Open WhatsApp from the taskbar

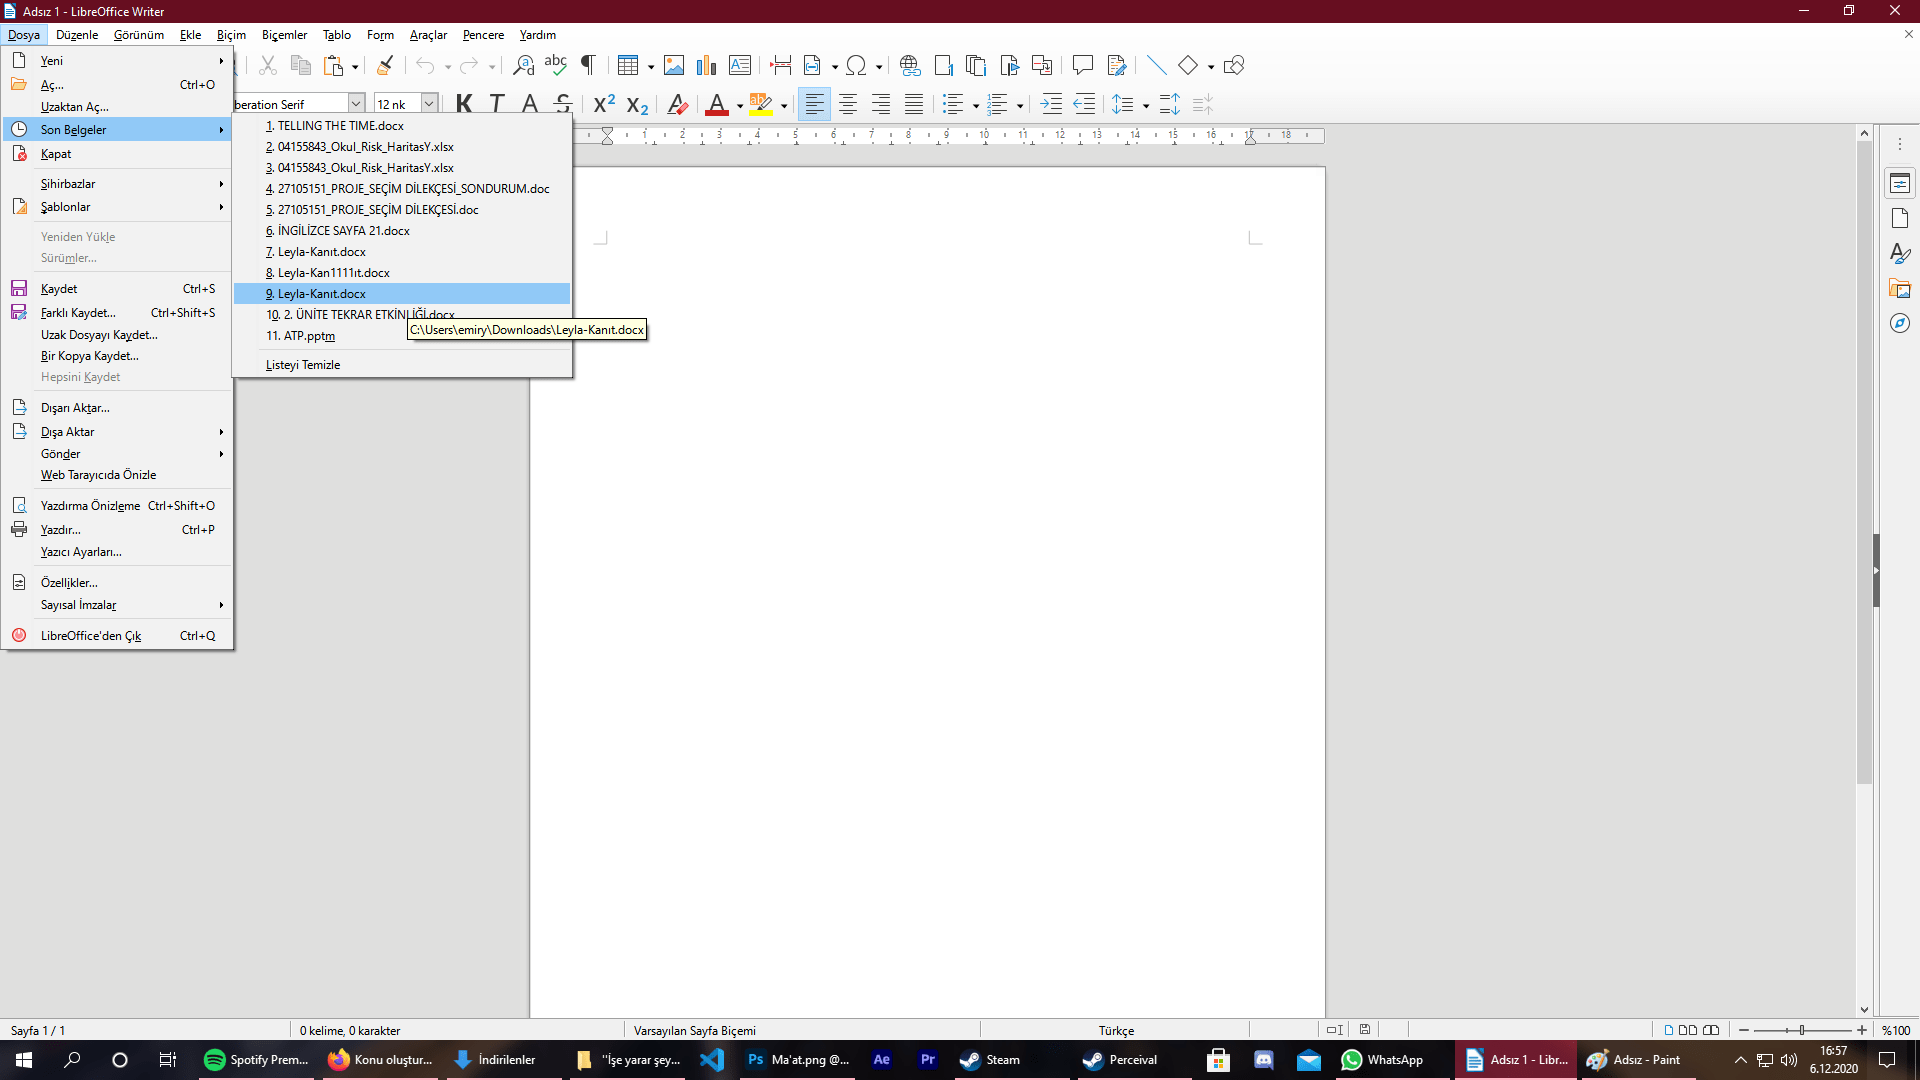pyautogui.click(x=1383, y=1060)
